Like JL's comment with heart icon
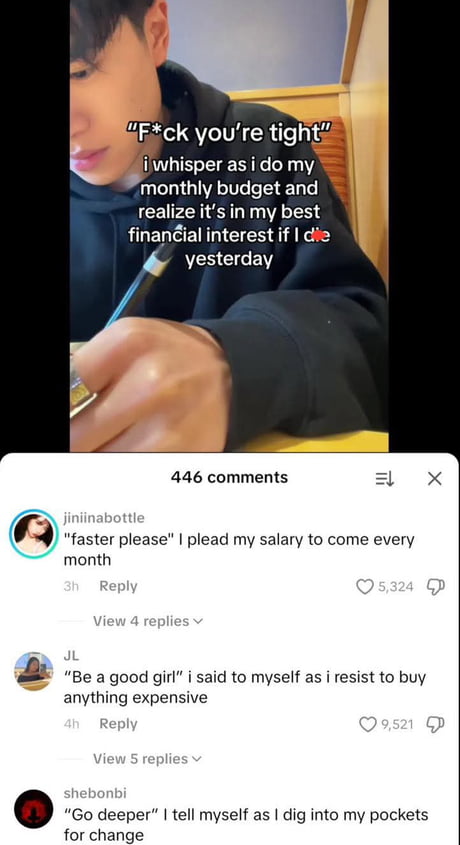 click(x=367, y=724)
